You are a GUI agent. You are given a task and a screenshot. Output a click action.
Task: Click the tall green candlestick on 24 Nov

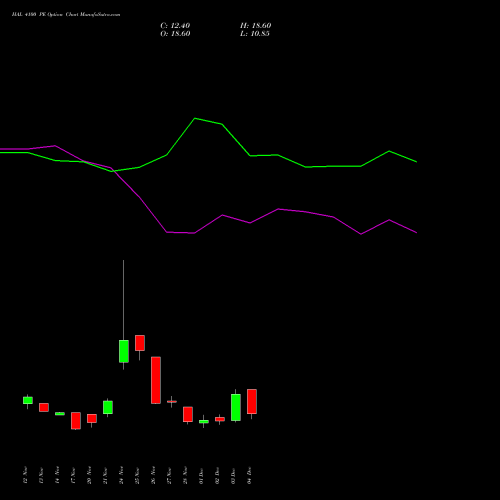click(x=124, y=351)
